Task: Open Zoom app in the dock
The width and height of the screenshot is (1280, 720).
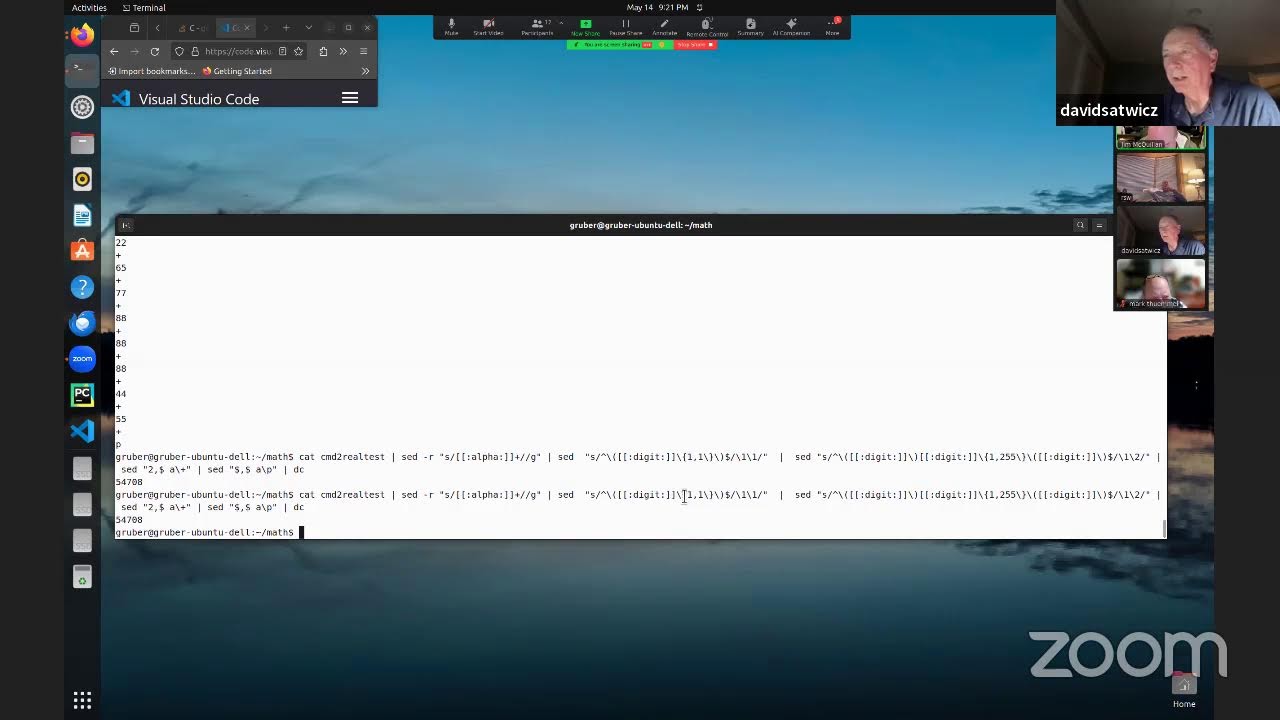Action: tap(82, 359)
